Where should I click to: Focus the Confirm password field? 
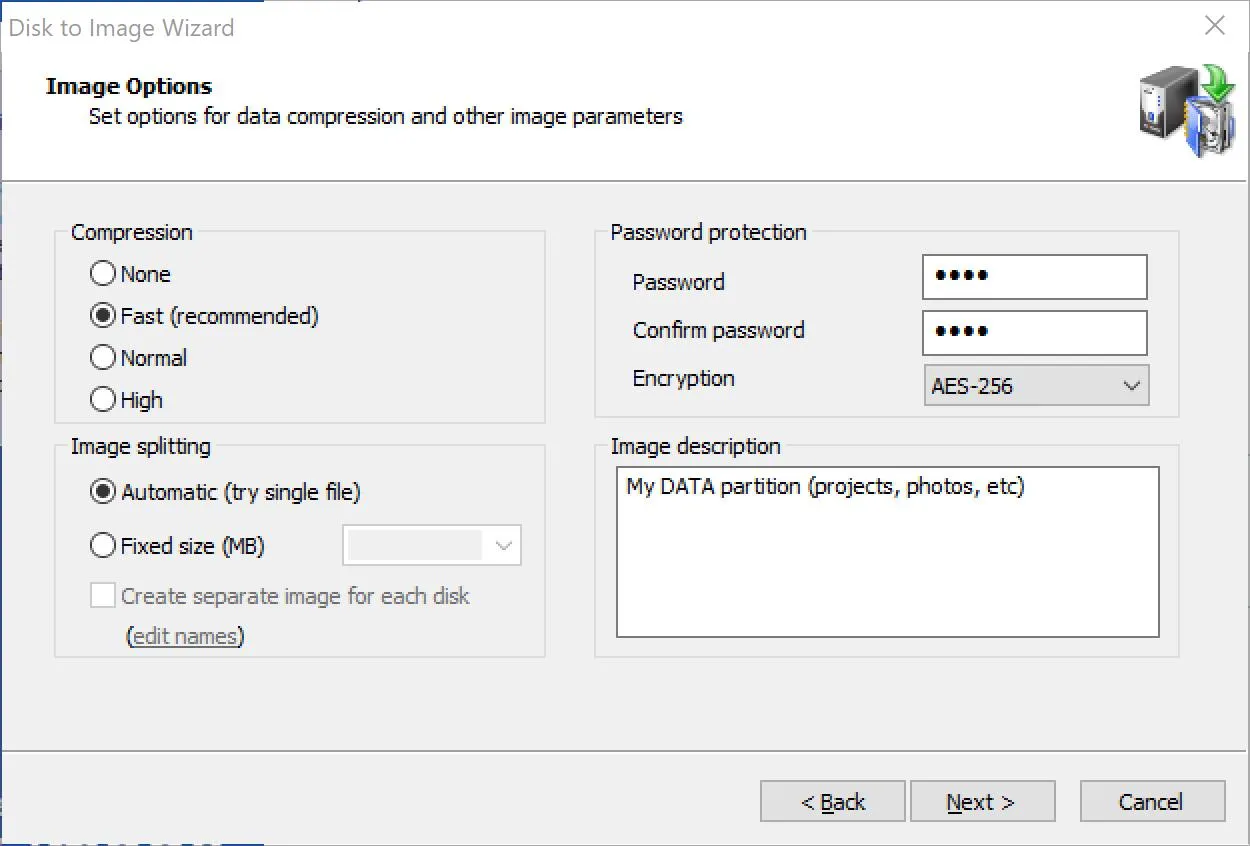tap(1034, 333)
